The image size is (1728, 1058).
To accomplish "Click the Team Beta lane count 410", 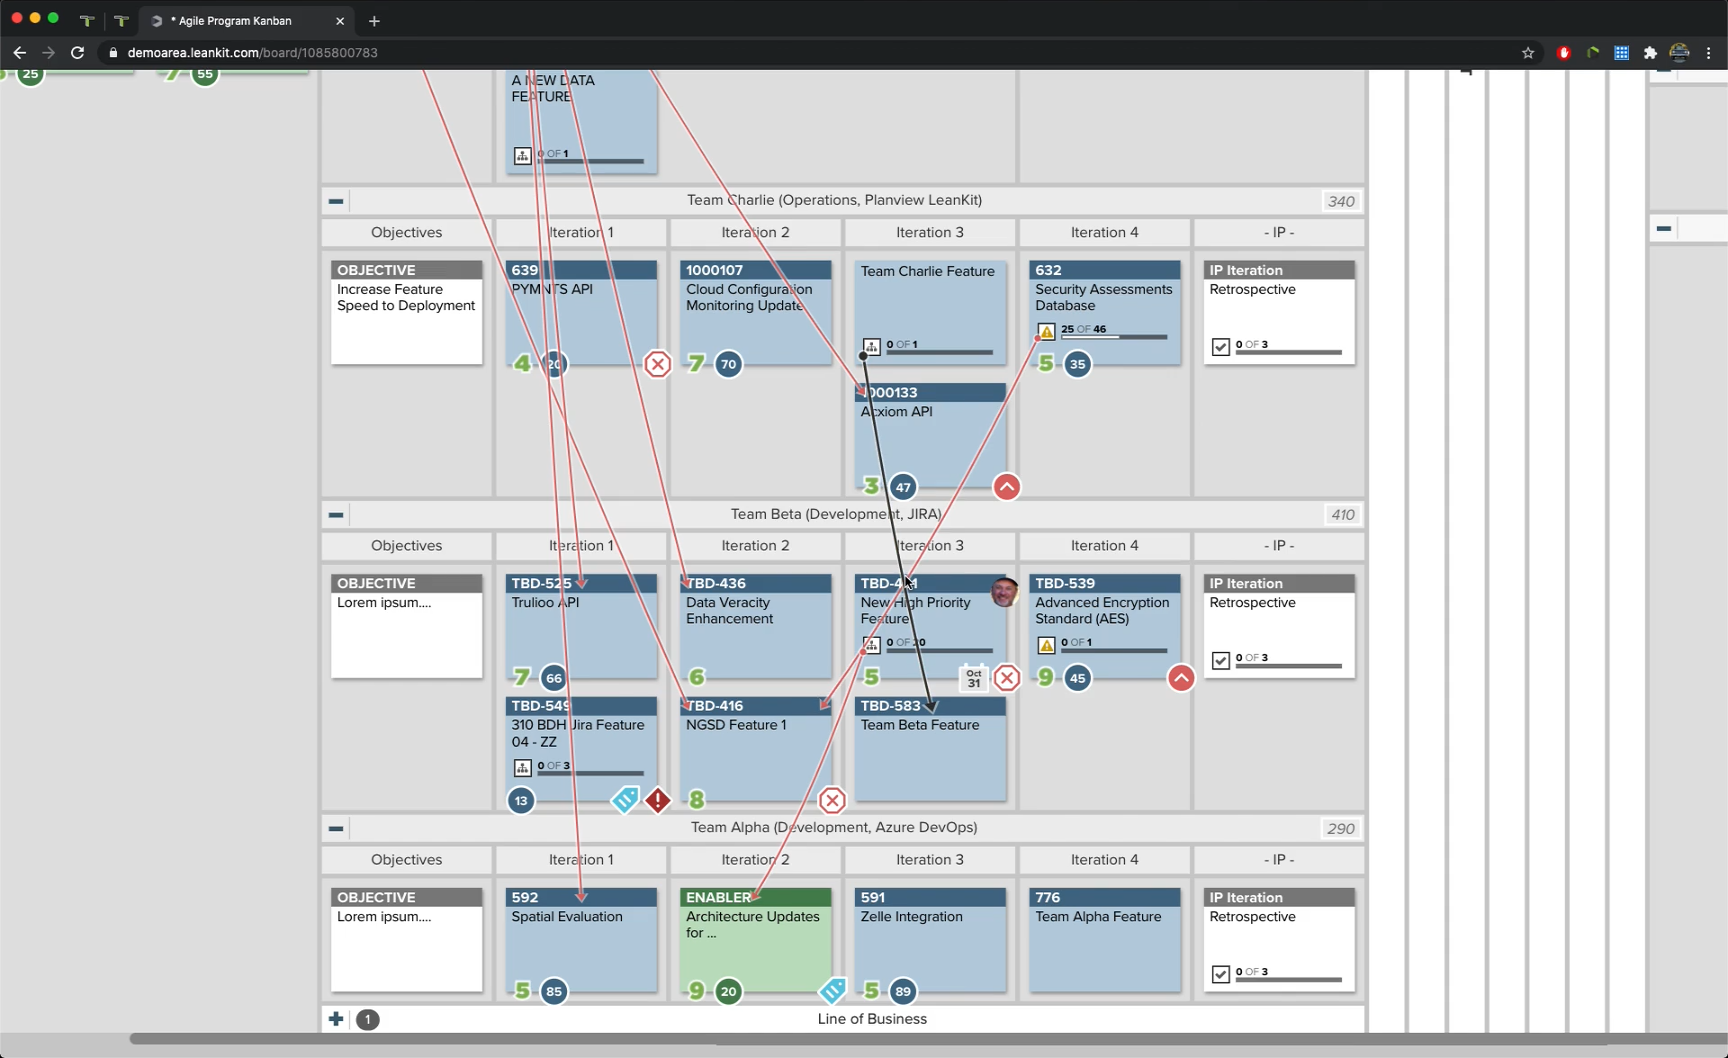I will [x=1342, y=515].
